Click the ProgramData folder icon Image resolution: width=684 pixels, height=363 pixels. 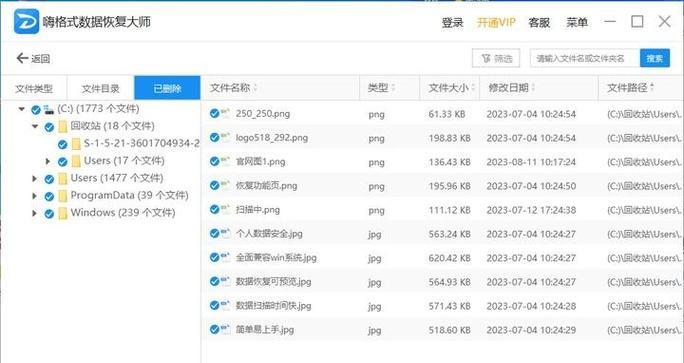63,196
